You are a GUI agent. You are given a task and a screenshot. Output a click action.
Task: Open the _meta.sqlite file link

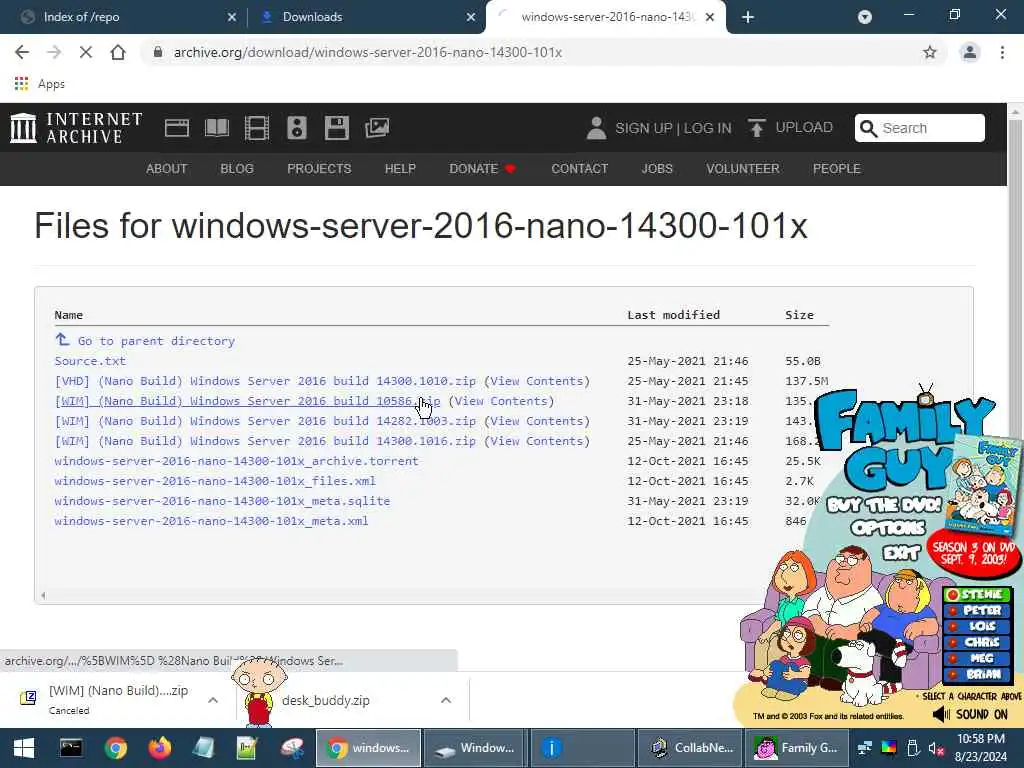coord(222,501)
